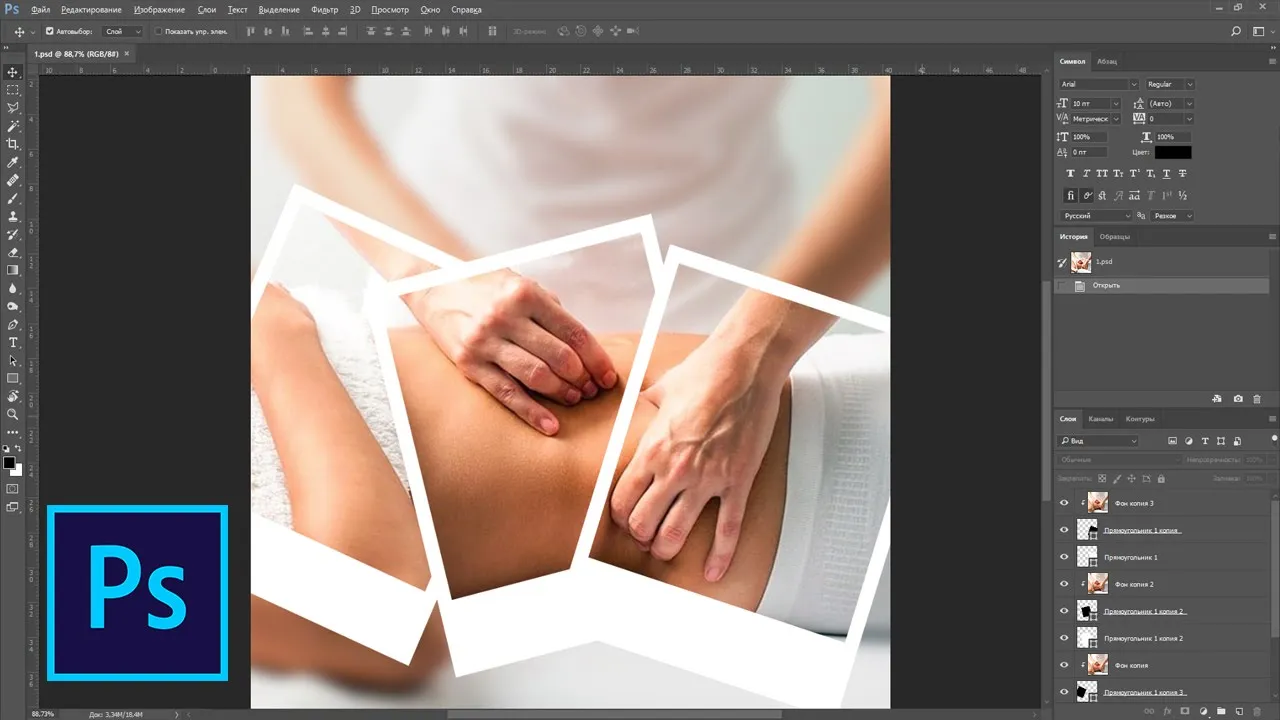Hide the Прямоугольник 1 копия layer
The image size is (1280, 720).
[x=1064, y=530]
